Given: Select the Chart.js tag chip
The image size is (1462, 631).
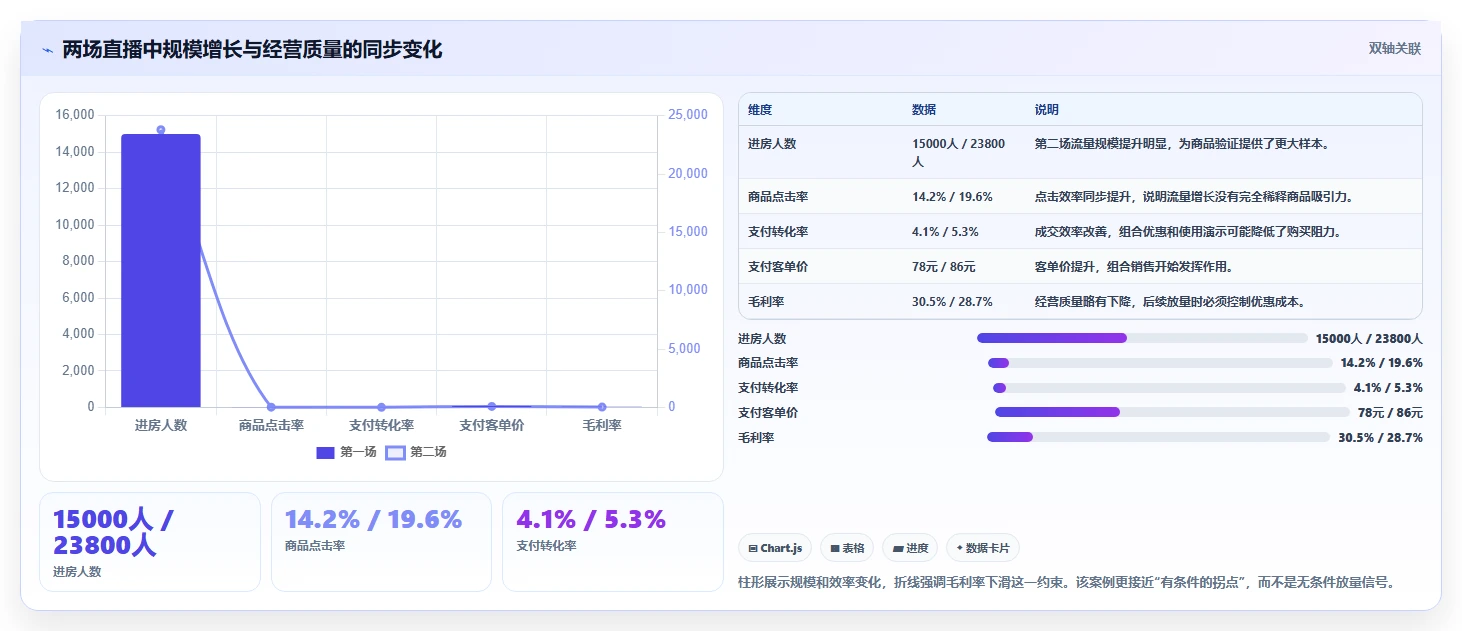Looking at the screenshot, I should pos(775,548).
